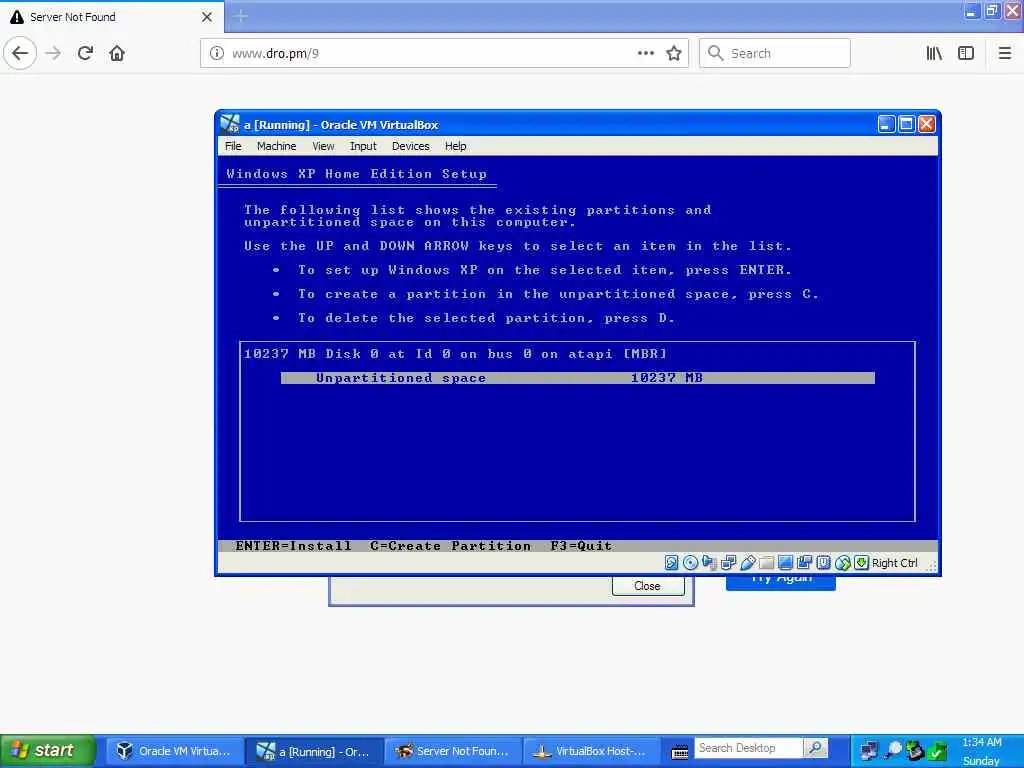This screenshot has width=1024, height=768.
Task: Click the Right Ctrl host key label
Action: pyautogui.click(x=894, y=563)
